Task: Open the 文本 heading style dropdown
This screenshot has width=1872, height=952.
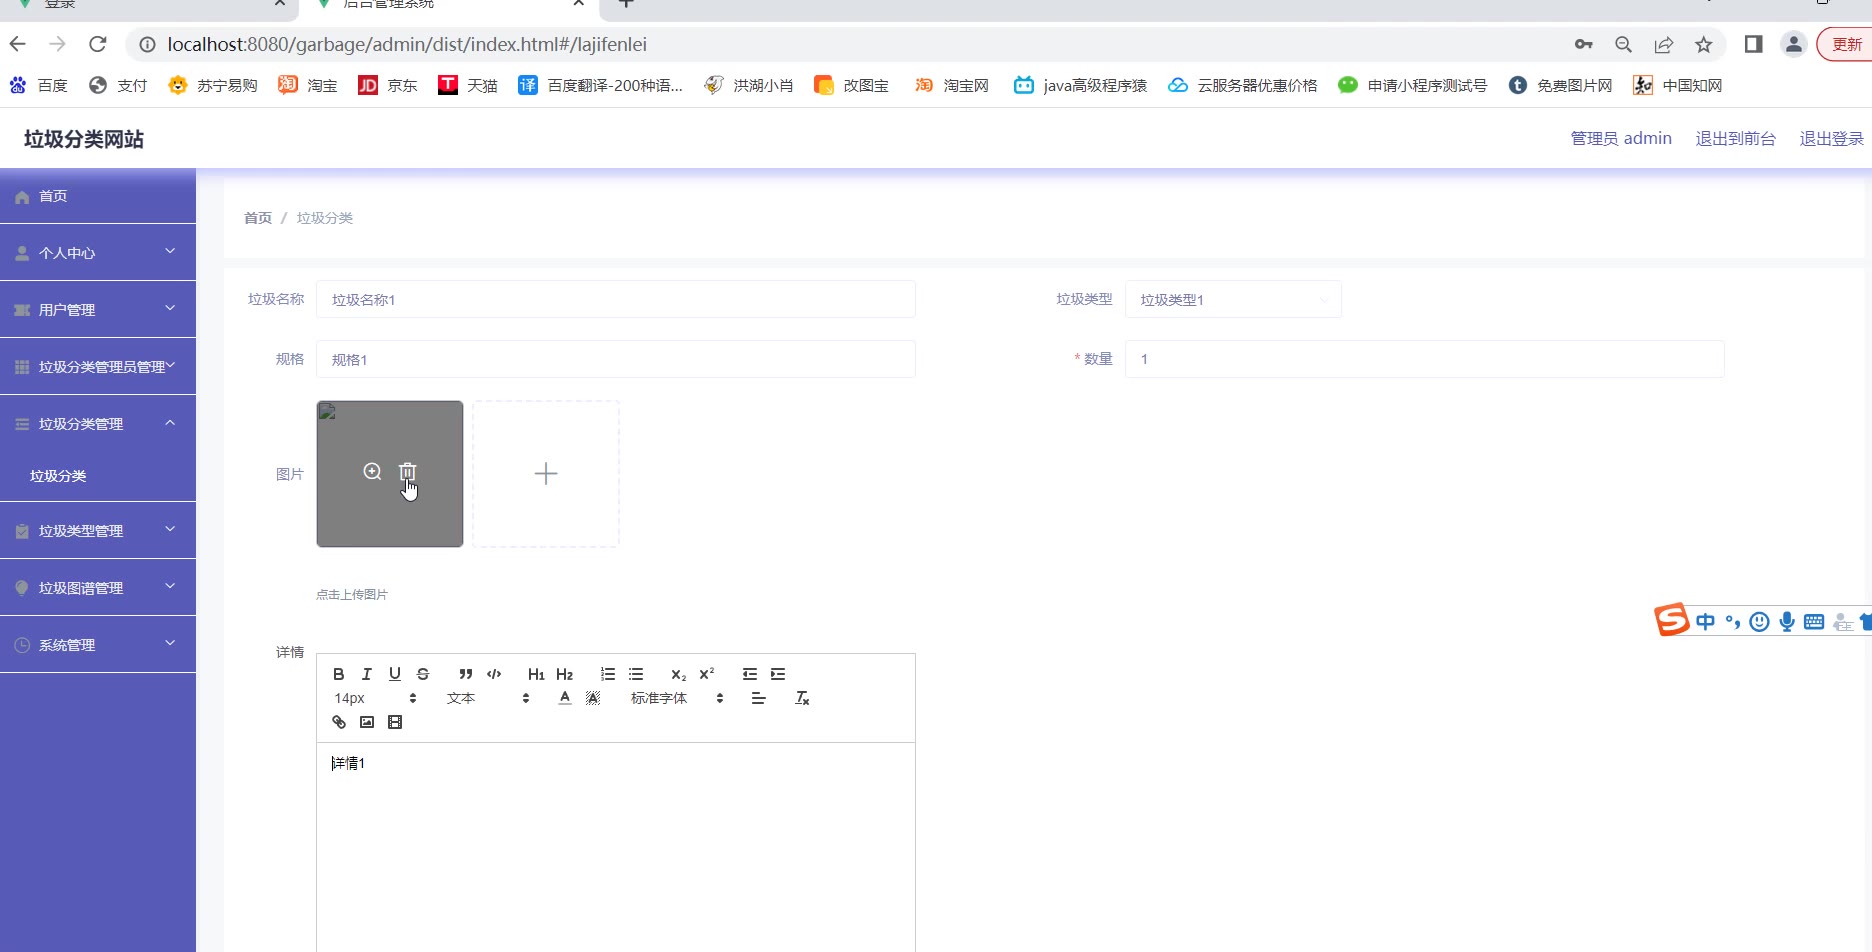Action: pyautogui.click(x=488, y=698)
